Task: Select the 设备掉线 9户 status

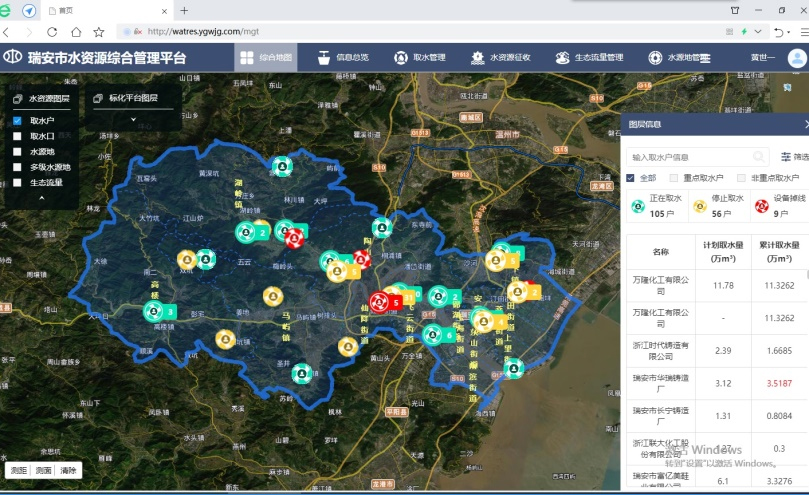Action: click(780, 206)
